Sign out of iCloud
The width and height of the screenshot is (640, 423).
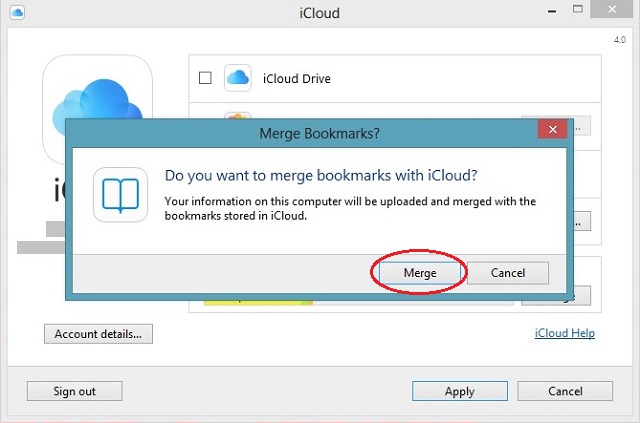point(74,391)
